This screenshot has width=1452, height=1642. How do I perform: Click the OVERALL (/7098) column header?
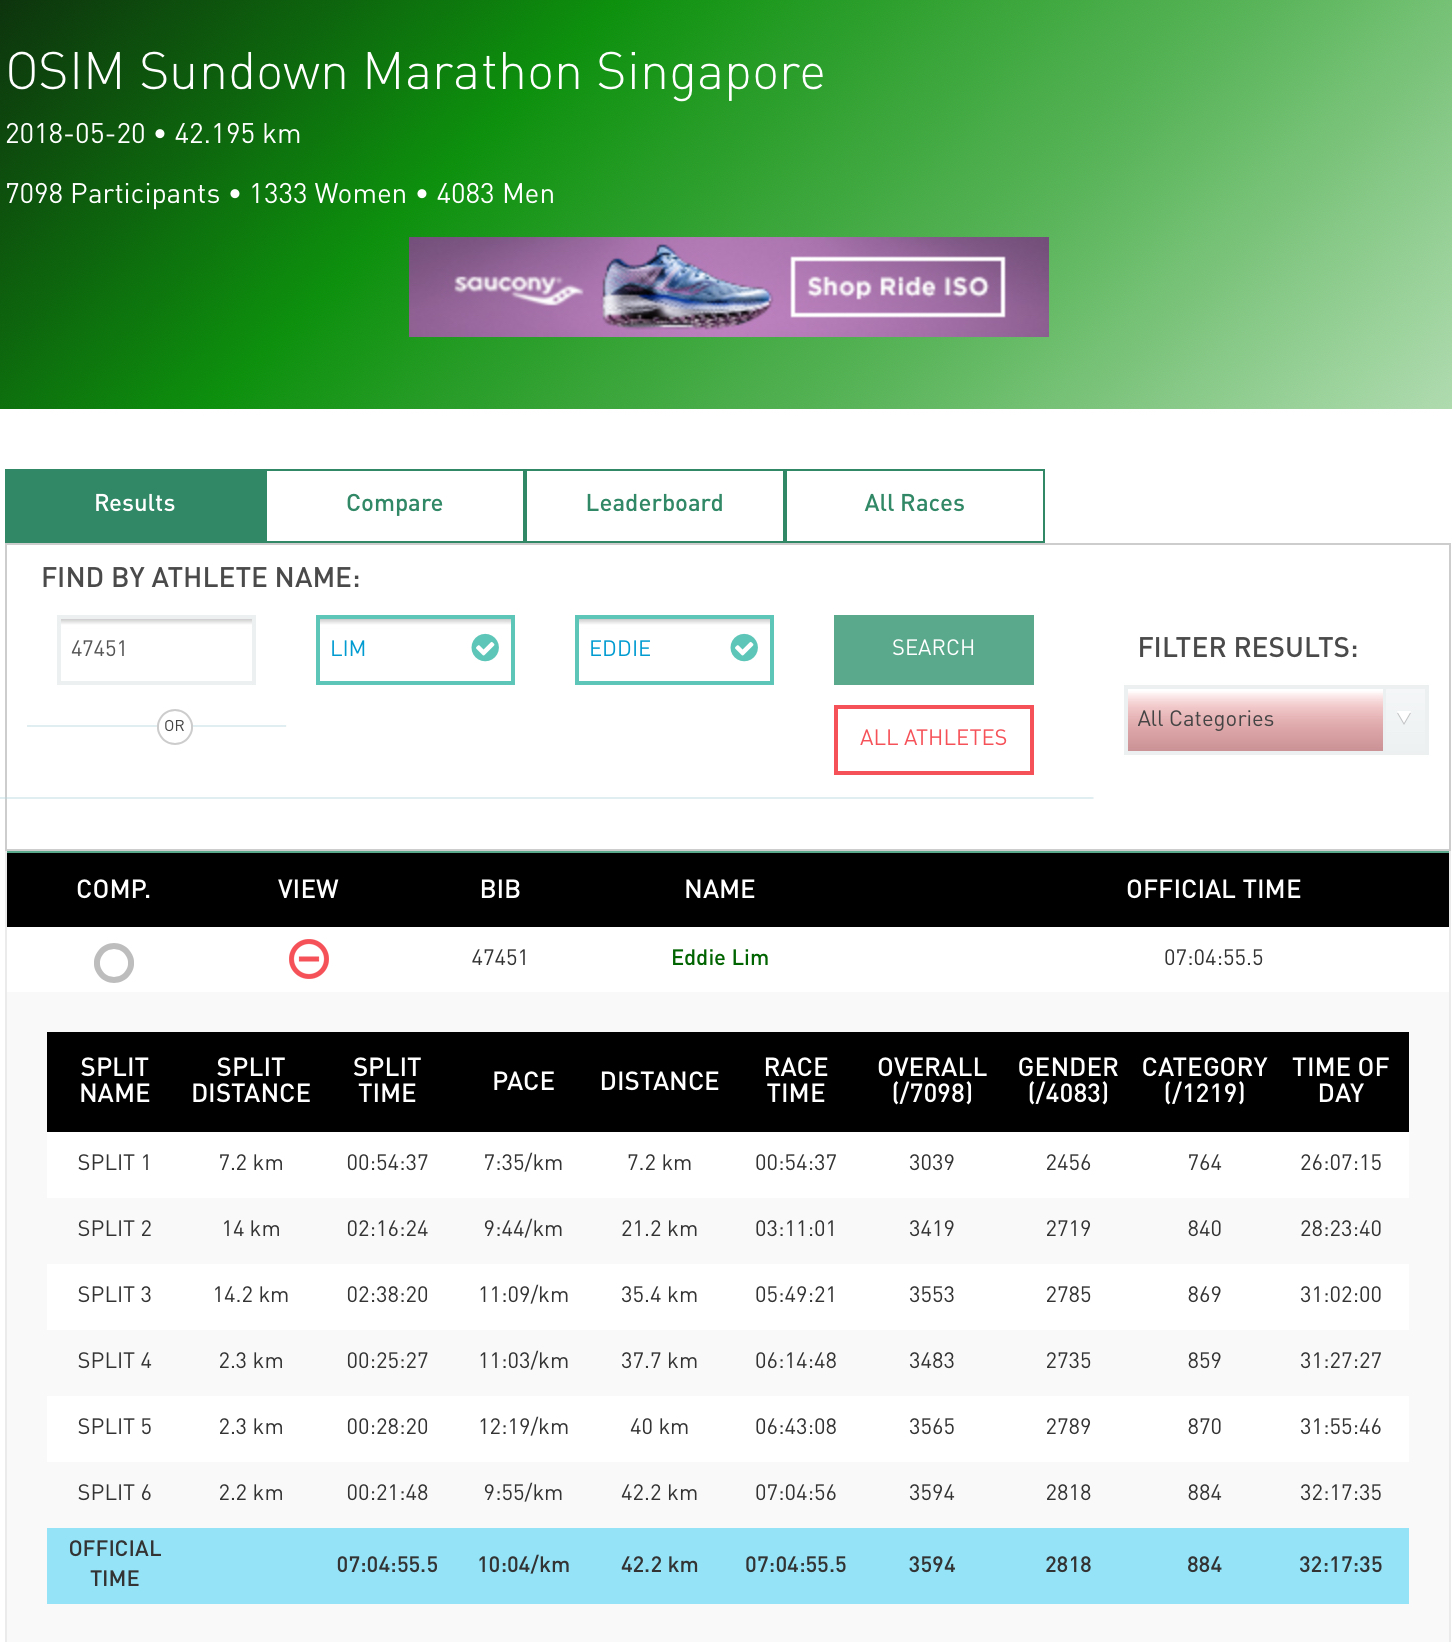coord(932,1081)
